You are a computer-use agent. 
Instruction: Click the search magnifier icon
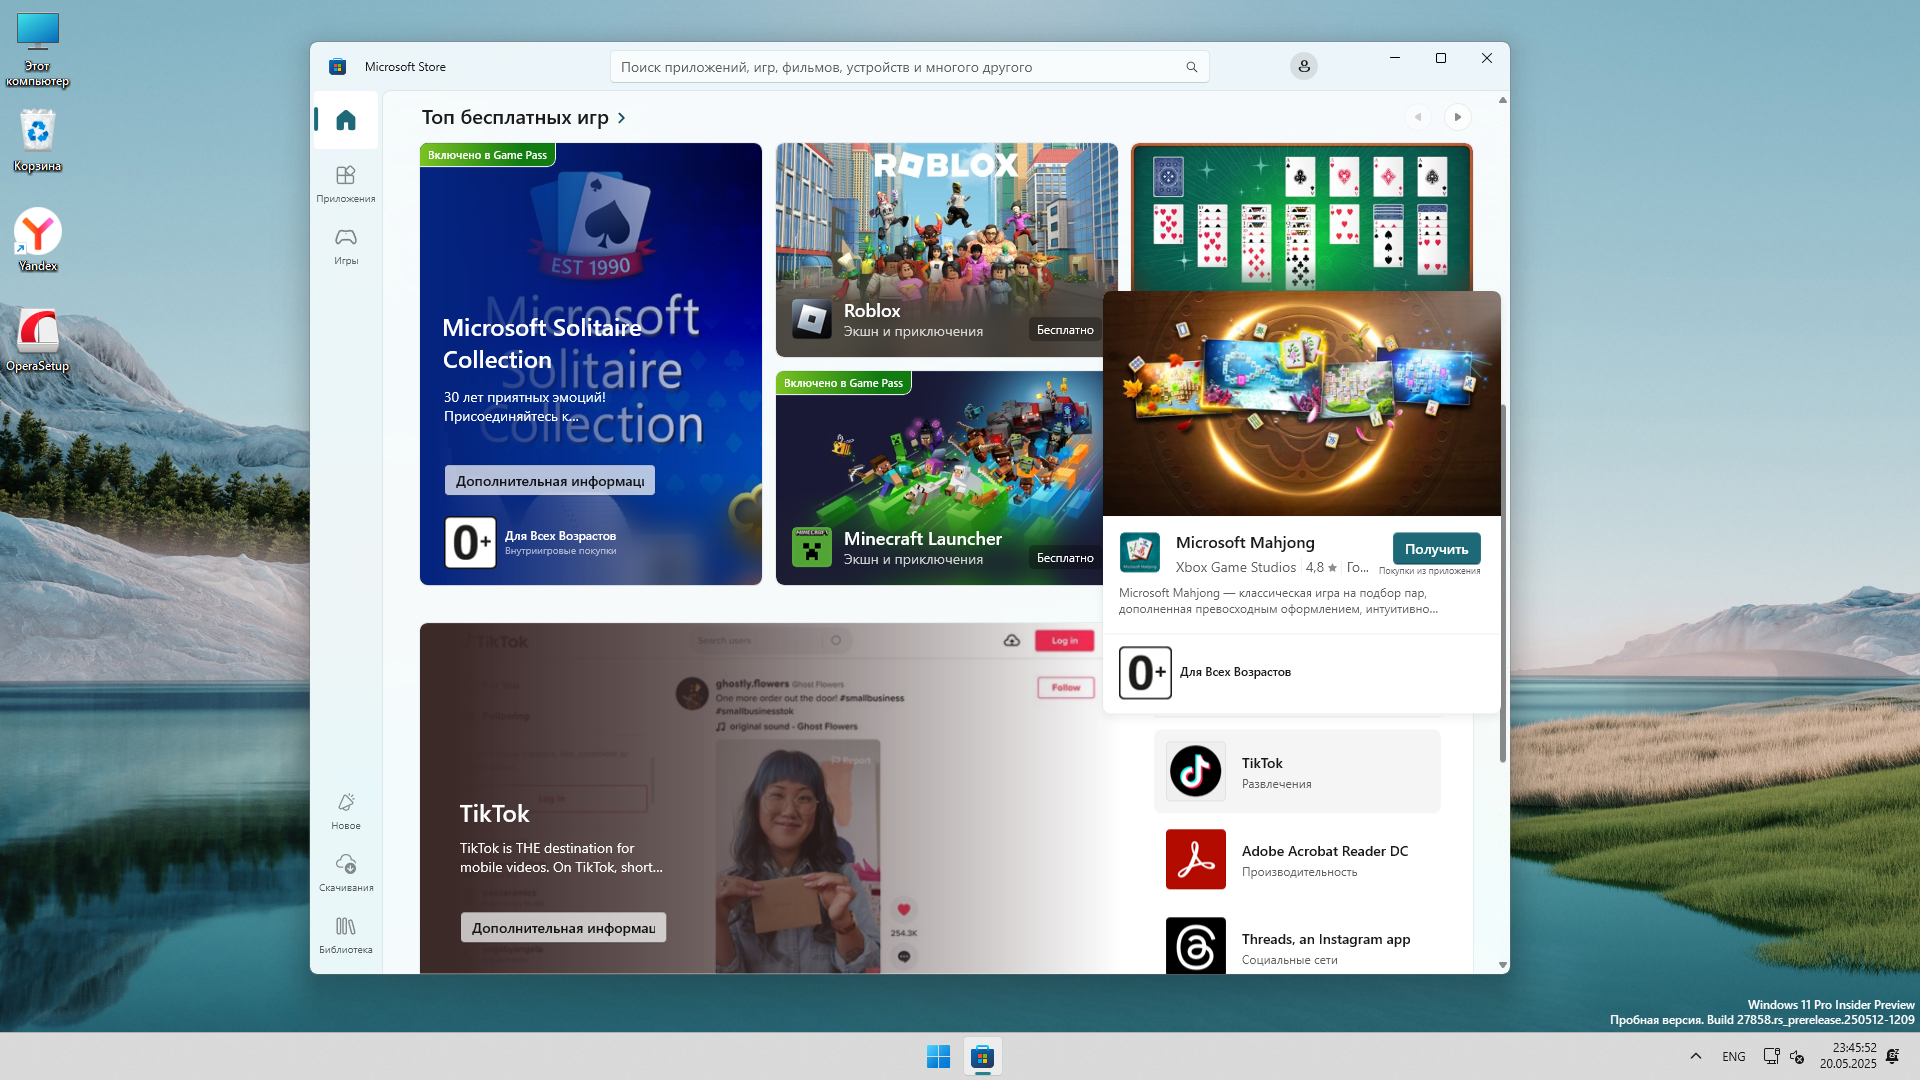point(1191,67)
